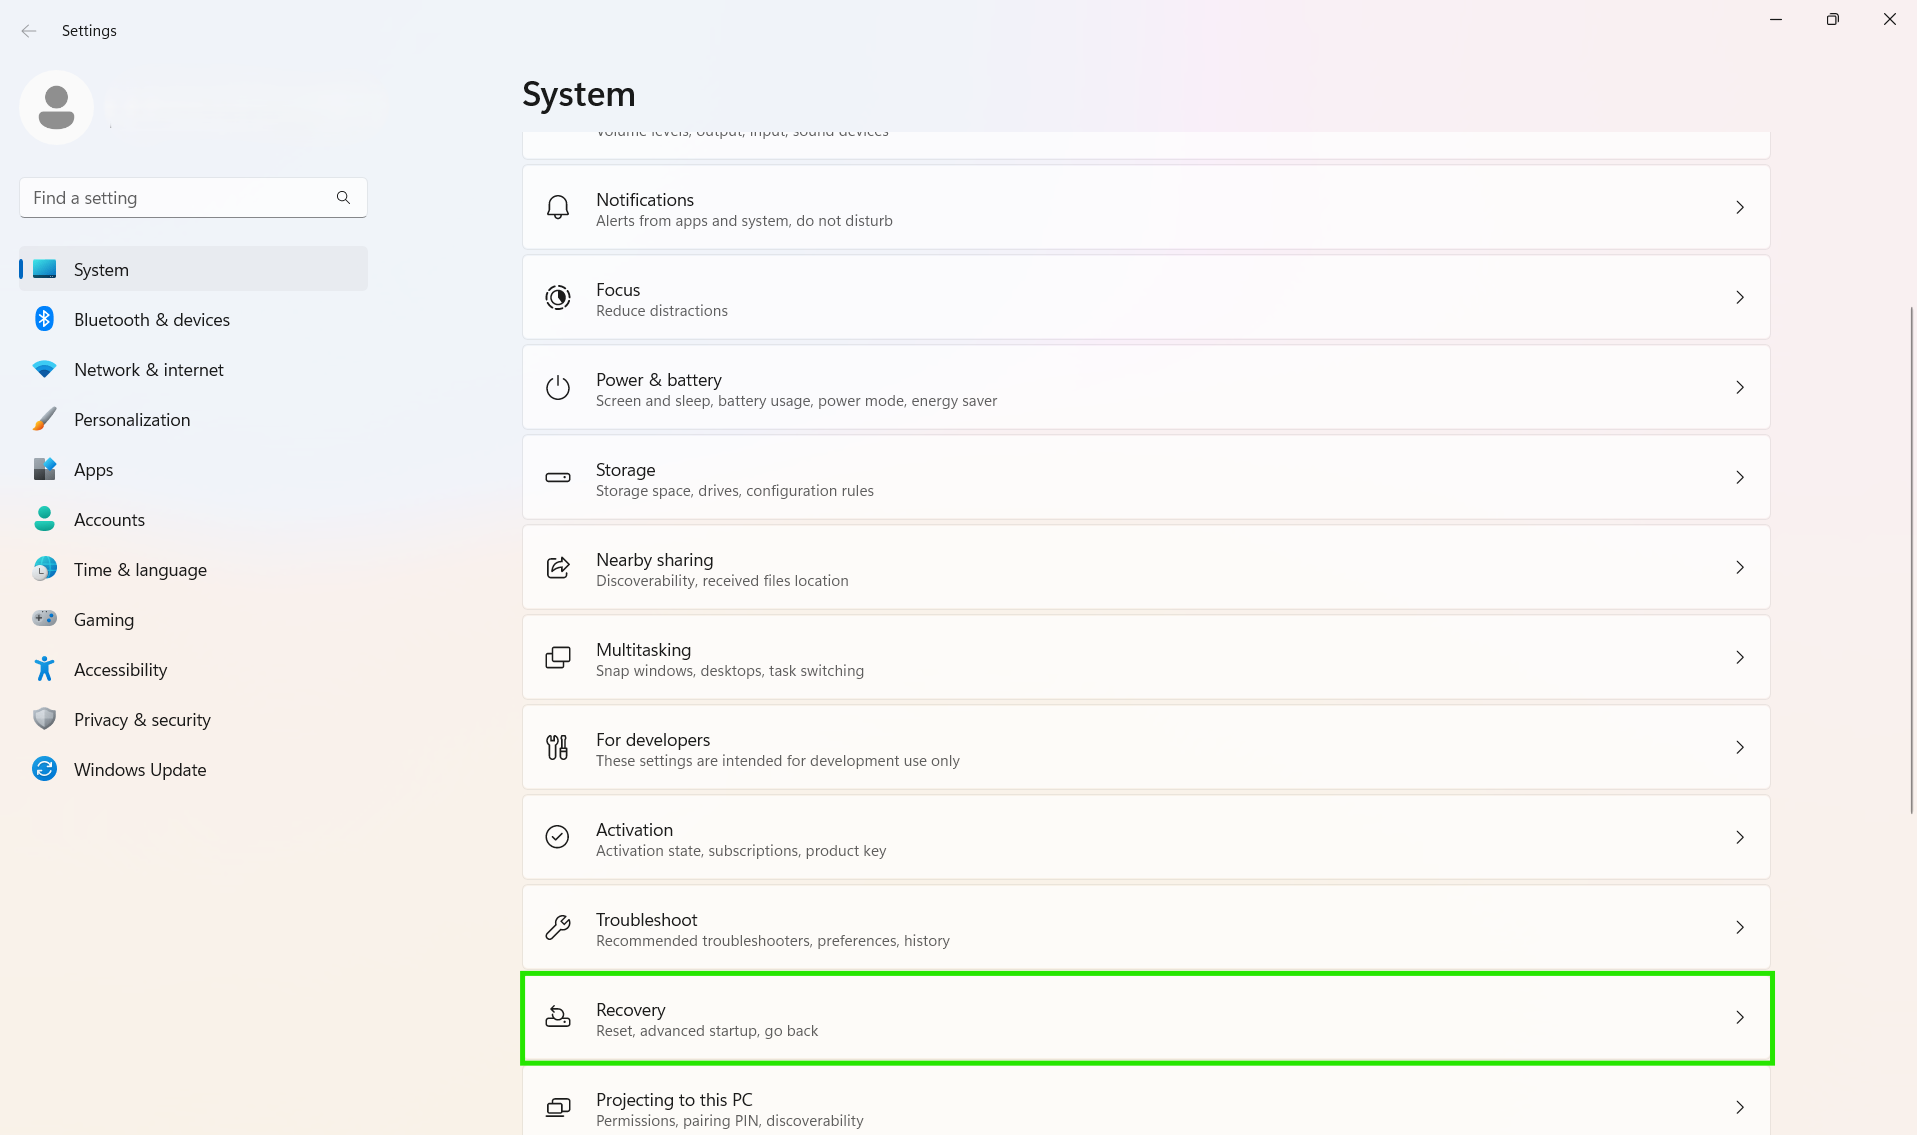Image resolution: width=1917 pixels, height=1135 pixels.
Task: Click the Privacy shield icon
Action: pos(44,719)
